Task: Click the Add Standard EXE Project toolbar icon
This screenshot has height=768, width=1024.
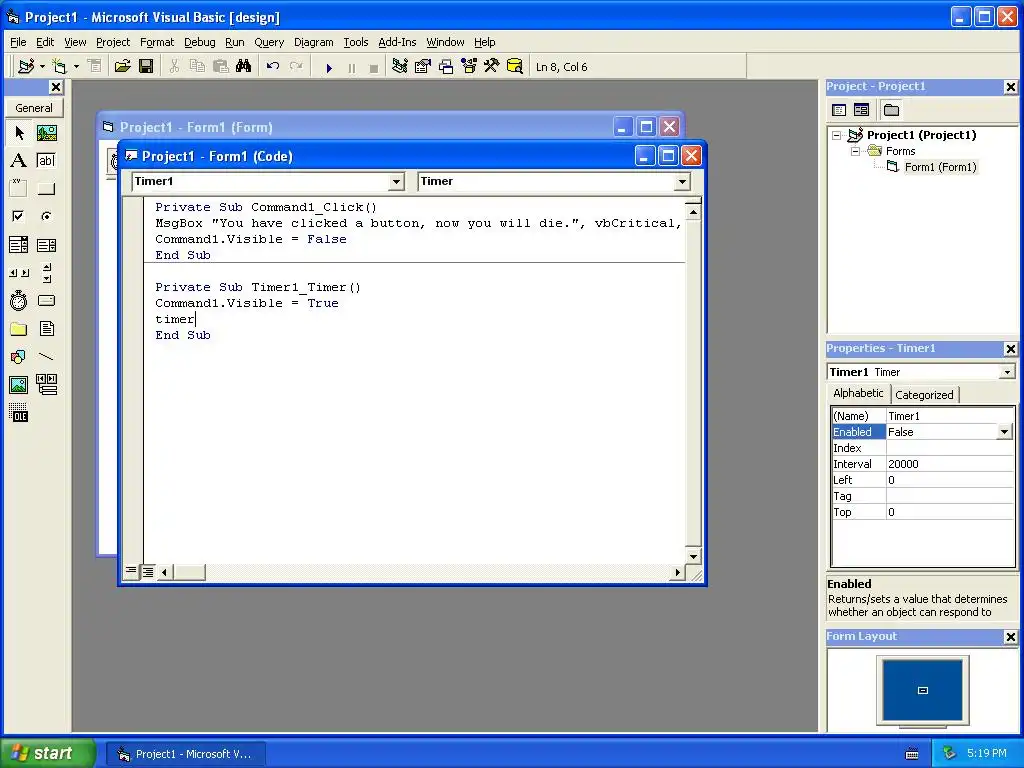Action: pyautogui.click(x=26, y=67)
